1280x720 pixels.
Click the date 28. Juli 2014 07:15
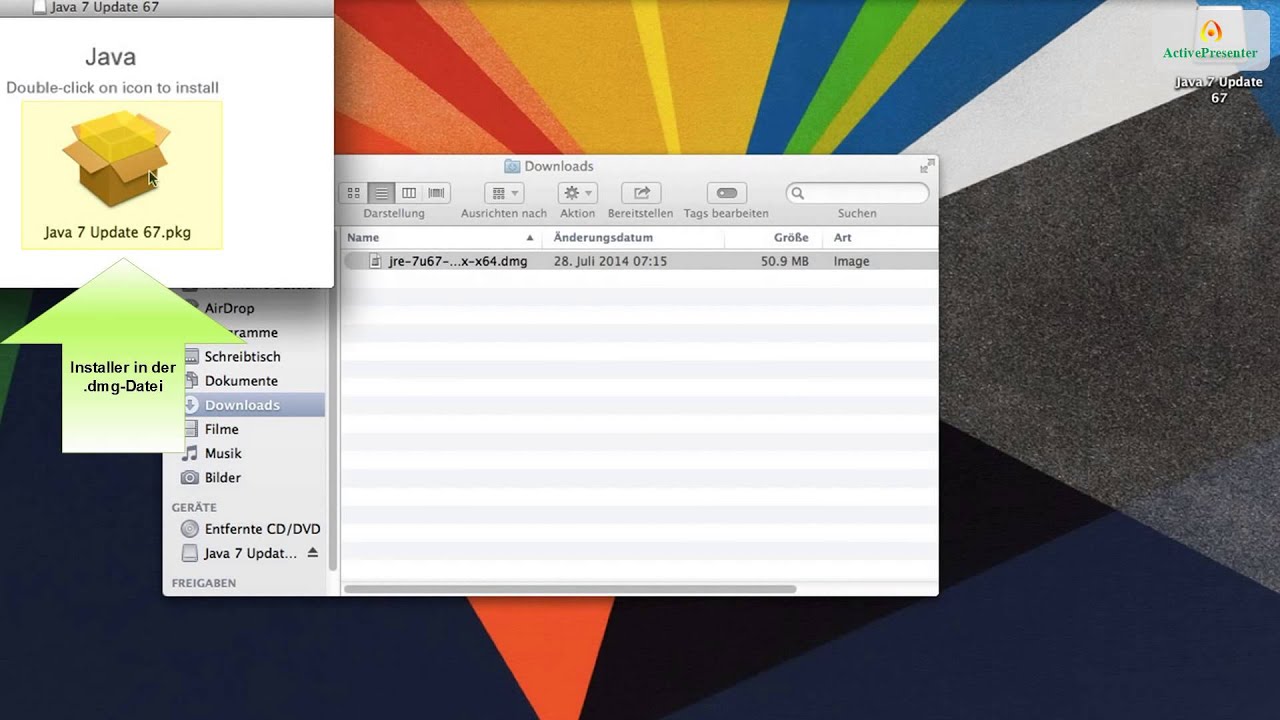click(x=610, y=261)
